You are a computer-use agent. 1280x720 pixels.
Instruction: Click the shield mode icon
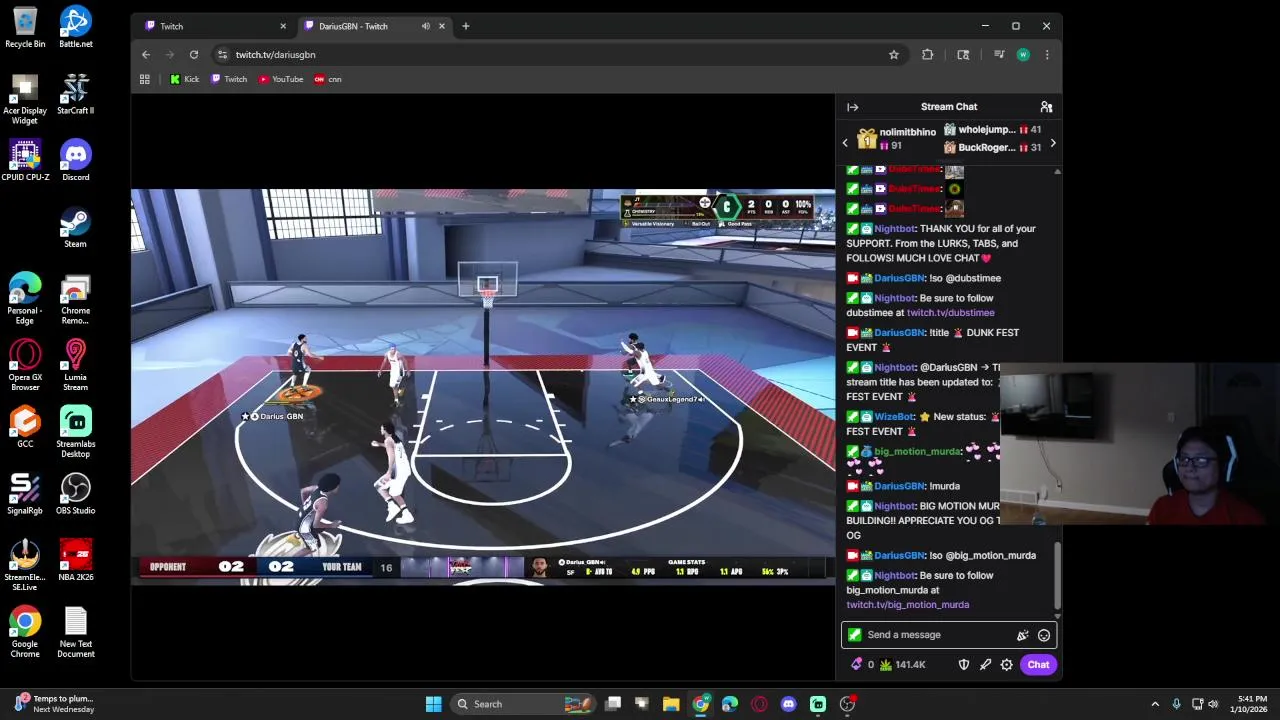[964, 665]
